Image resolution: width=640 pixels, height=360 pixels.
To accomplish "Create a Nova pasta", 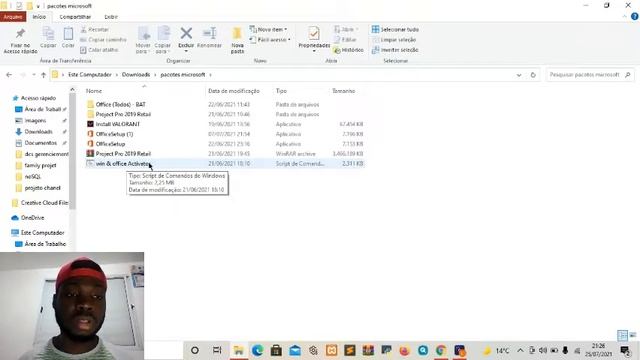I will 237,40.
